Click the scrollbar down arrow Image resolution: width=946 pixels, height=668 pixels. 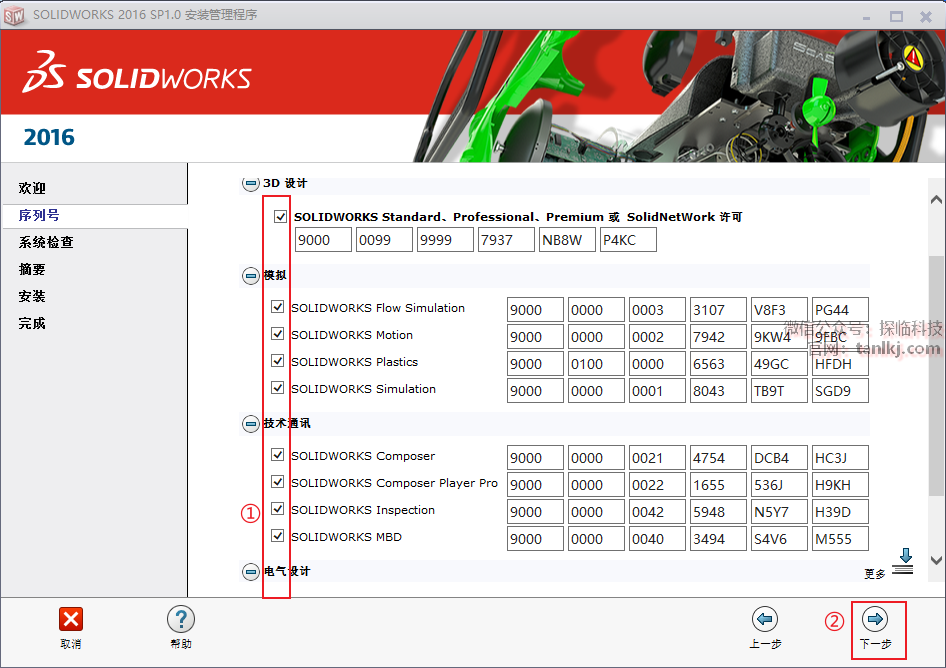click(x=936, y=561)
